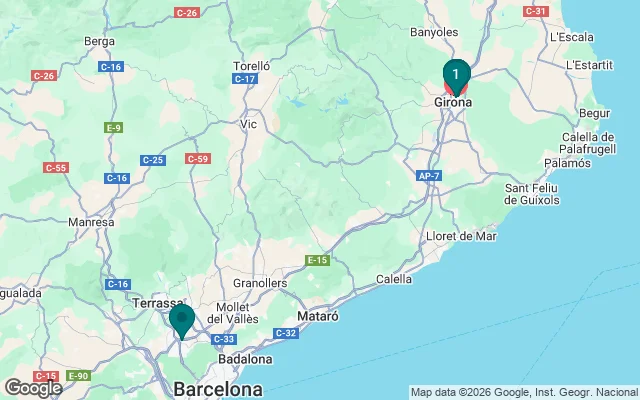This screenshot has height=400, width=640.
Task: Click the Vic town label
Action: click(x=248, y=124)
